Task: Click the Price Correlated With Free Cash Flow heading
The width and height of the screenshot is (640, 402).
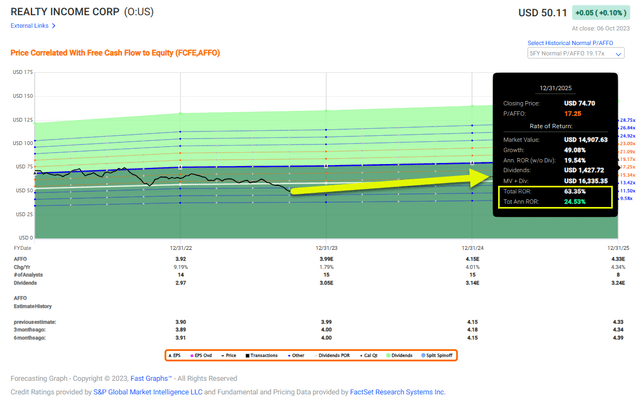Action: (x=115, y=53)
